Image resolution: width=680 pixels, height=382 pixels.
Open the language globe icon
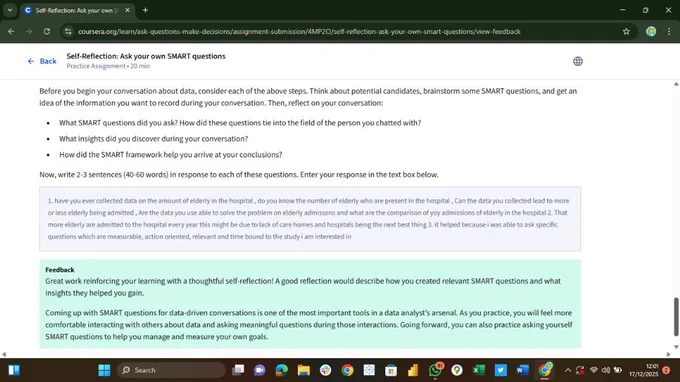click(578, 61)
